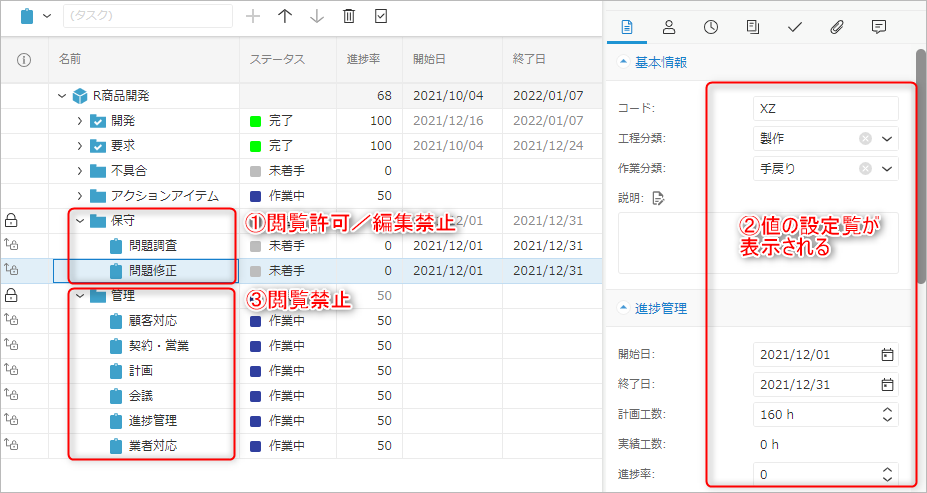Click the (タスク) name input field
This screenshot has width=927, height=493.
coord(147,16)
